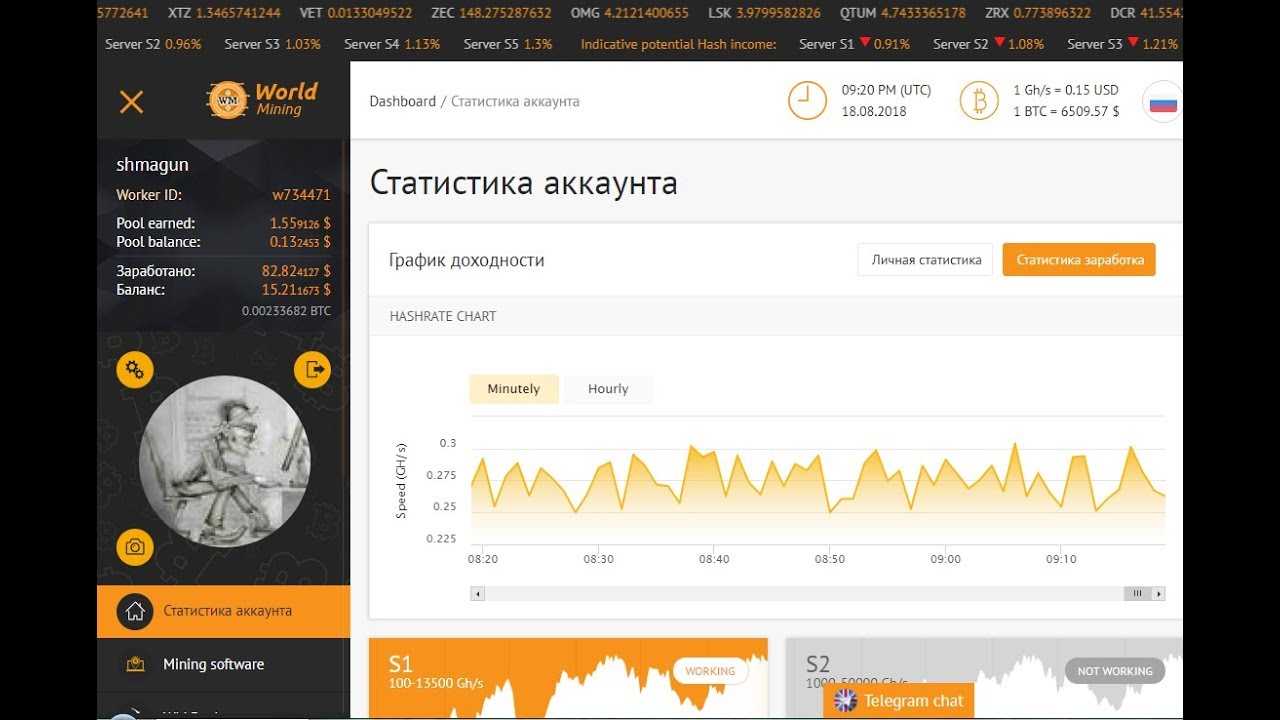1280x720 pixels.
Task: Click the 1 Gh/s = 0.15 USD rate
Action: tap(1066, 90)
